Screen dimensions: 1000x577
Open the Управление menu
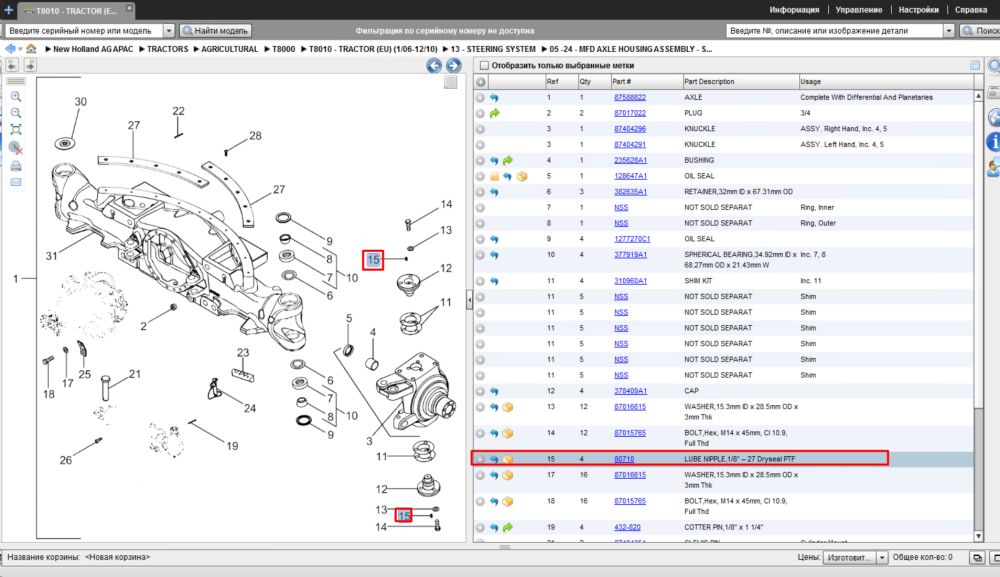858,10
